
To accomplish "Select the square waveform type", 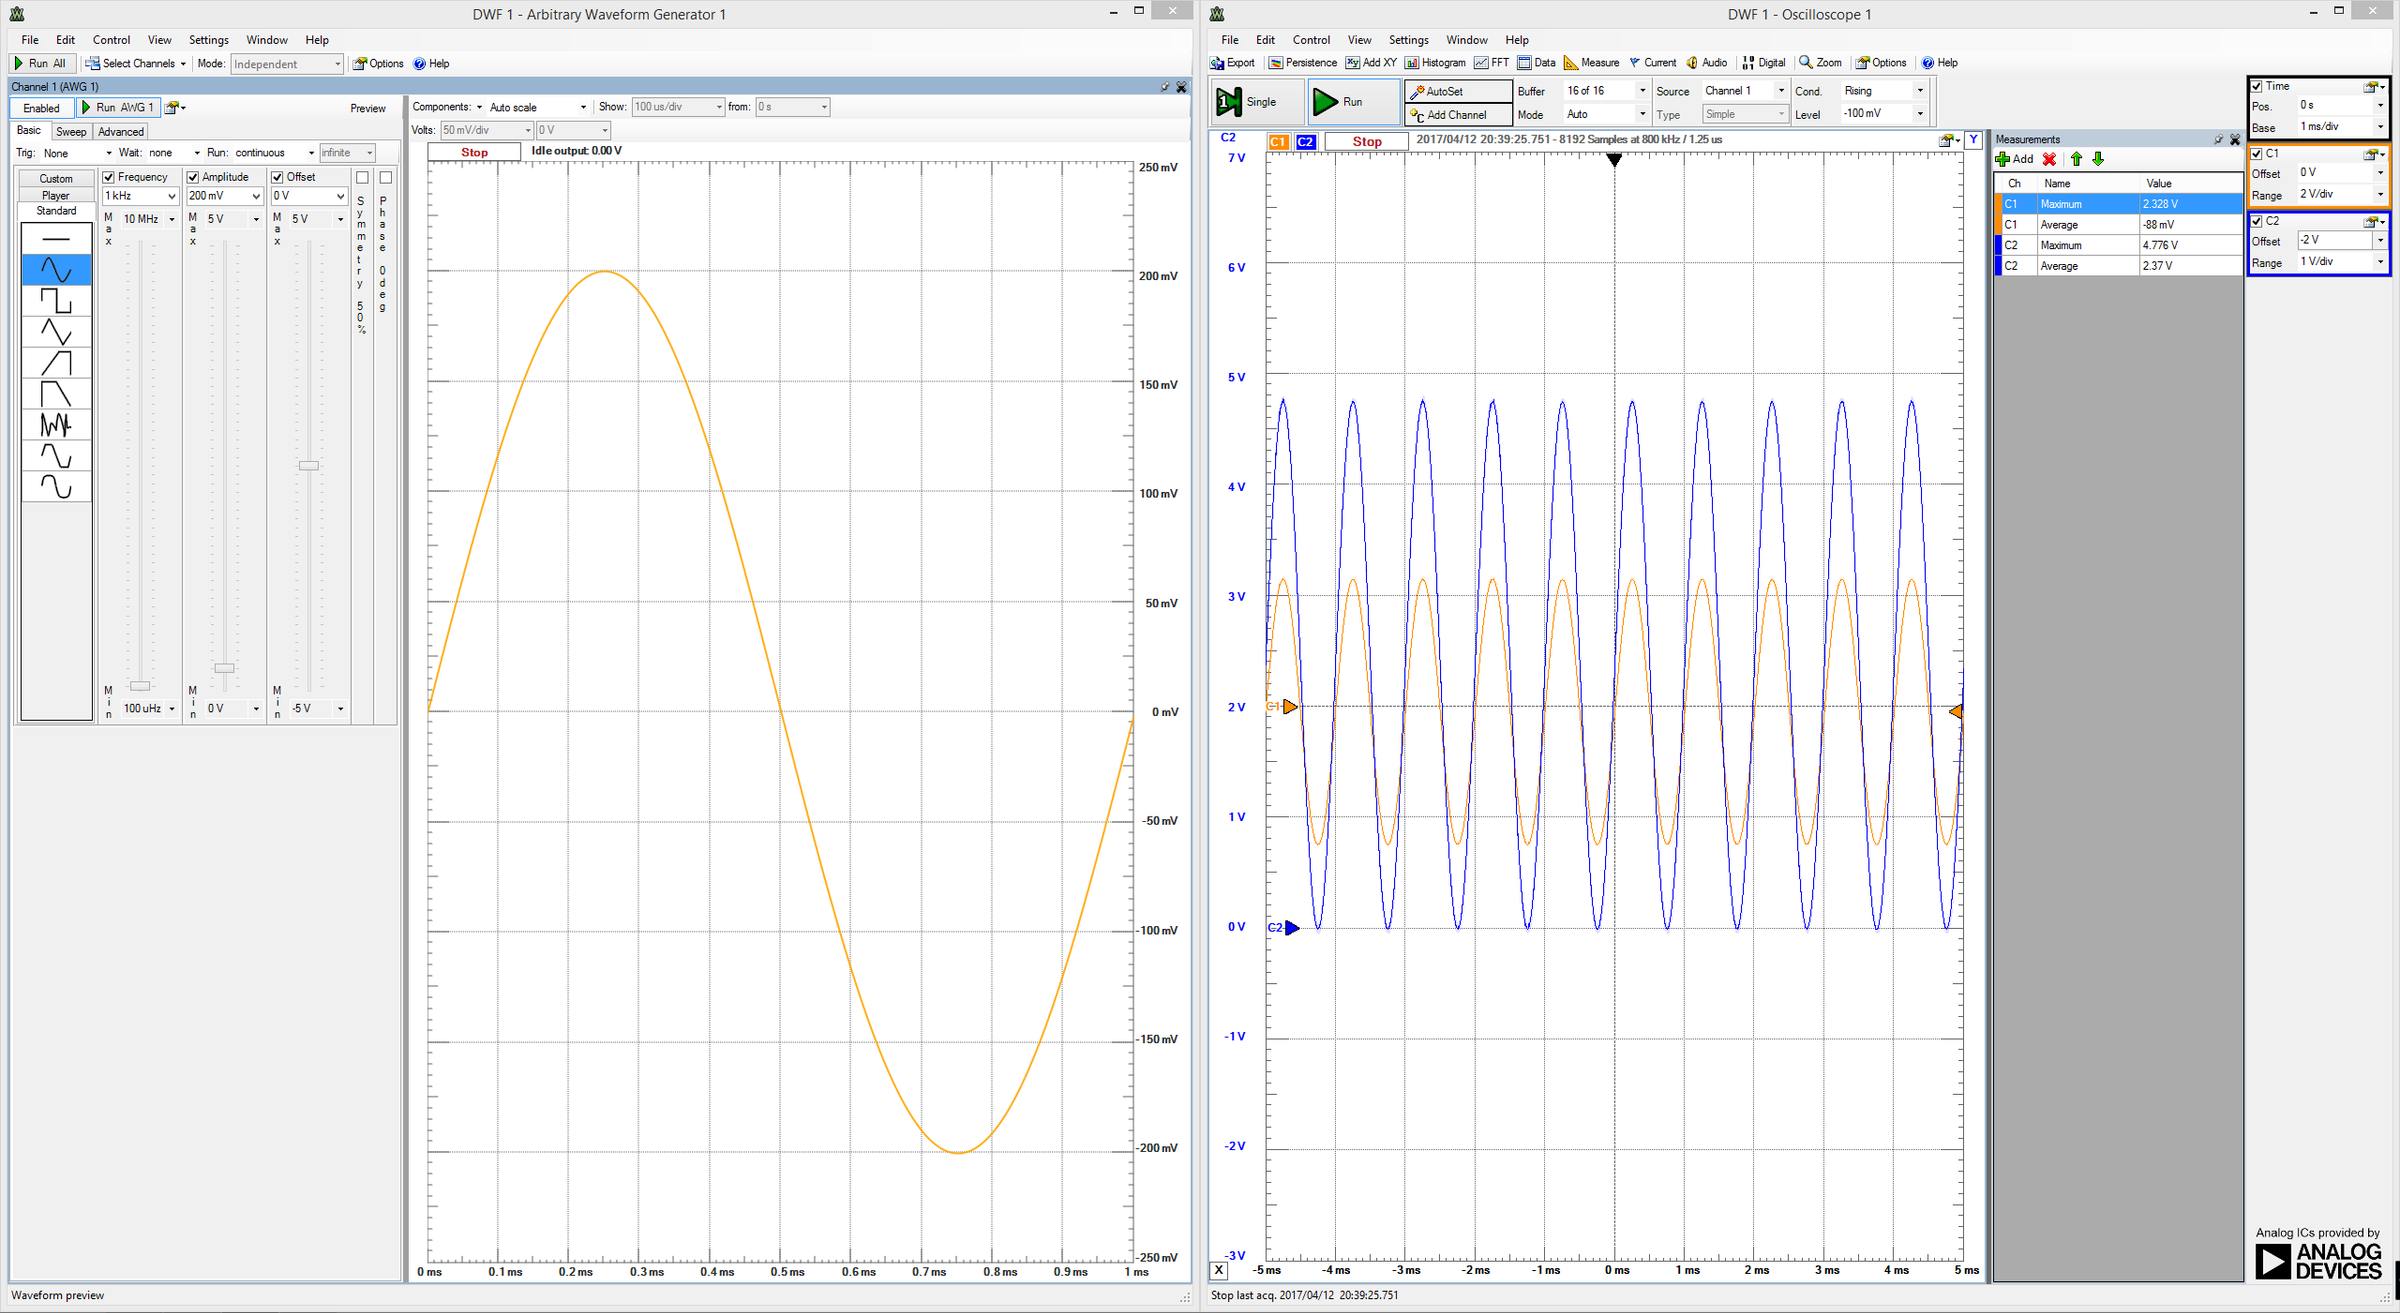I will coord(56,300).
